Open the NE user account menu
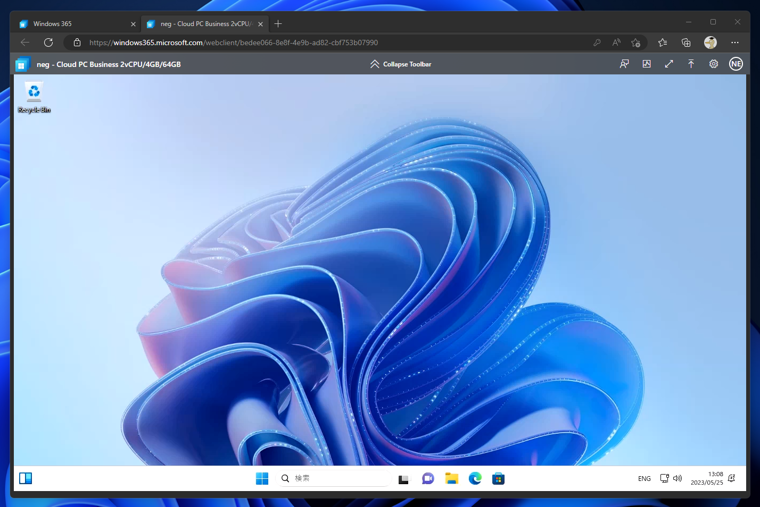Viewport: 760px width, 507px height. click(x=736, y=64)
